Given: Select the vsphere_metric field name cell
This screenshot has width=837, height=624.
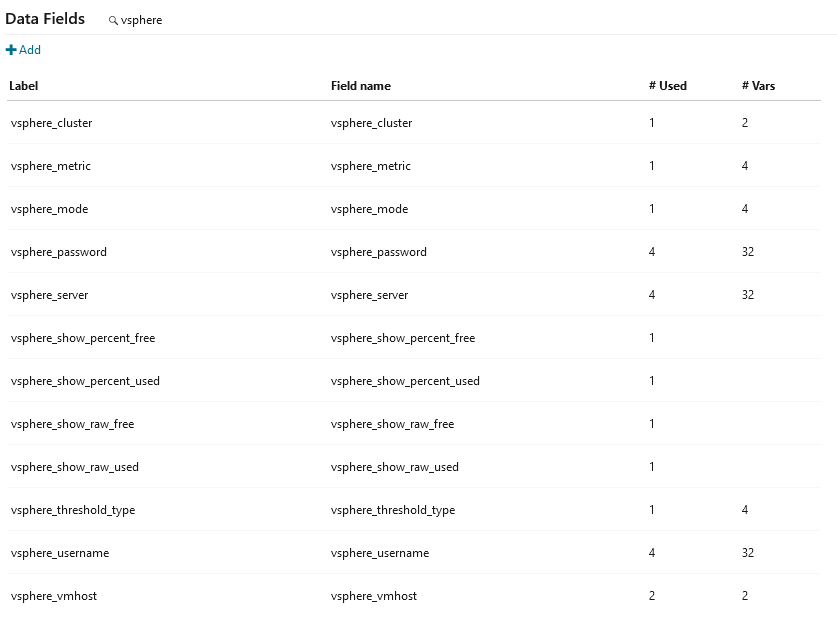Looking at the screenshot, I should (x=371, y=166).
